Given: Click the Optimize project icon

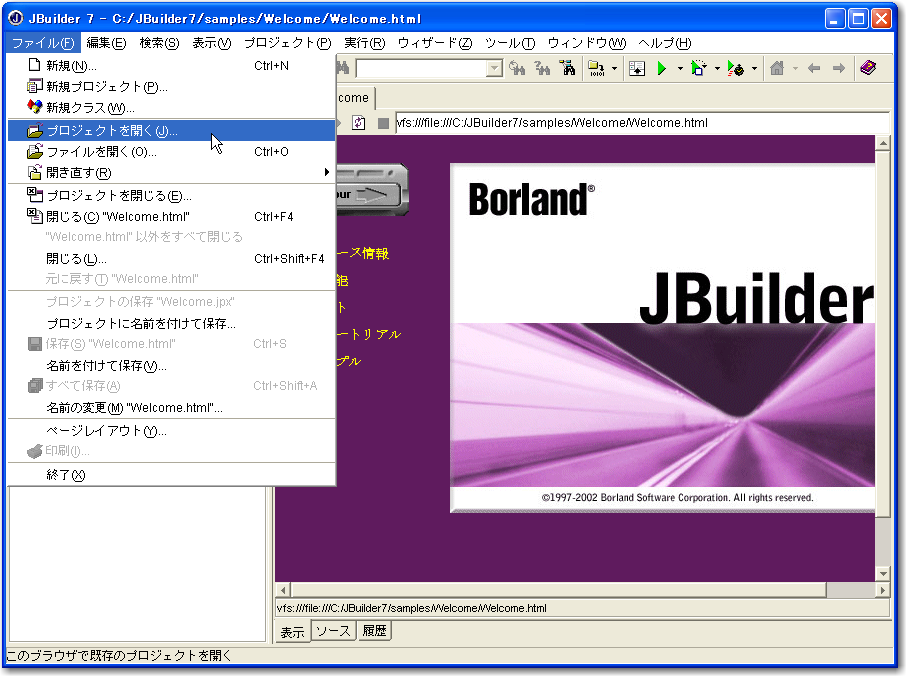Looking at the screenshot, I should (736, 69).
